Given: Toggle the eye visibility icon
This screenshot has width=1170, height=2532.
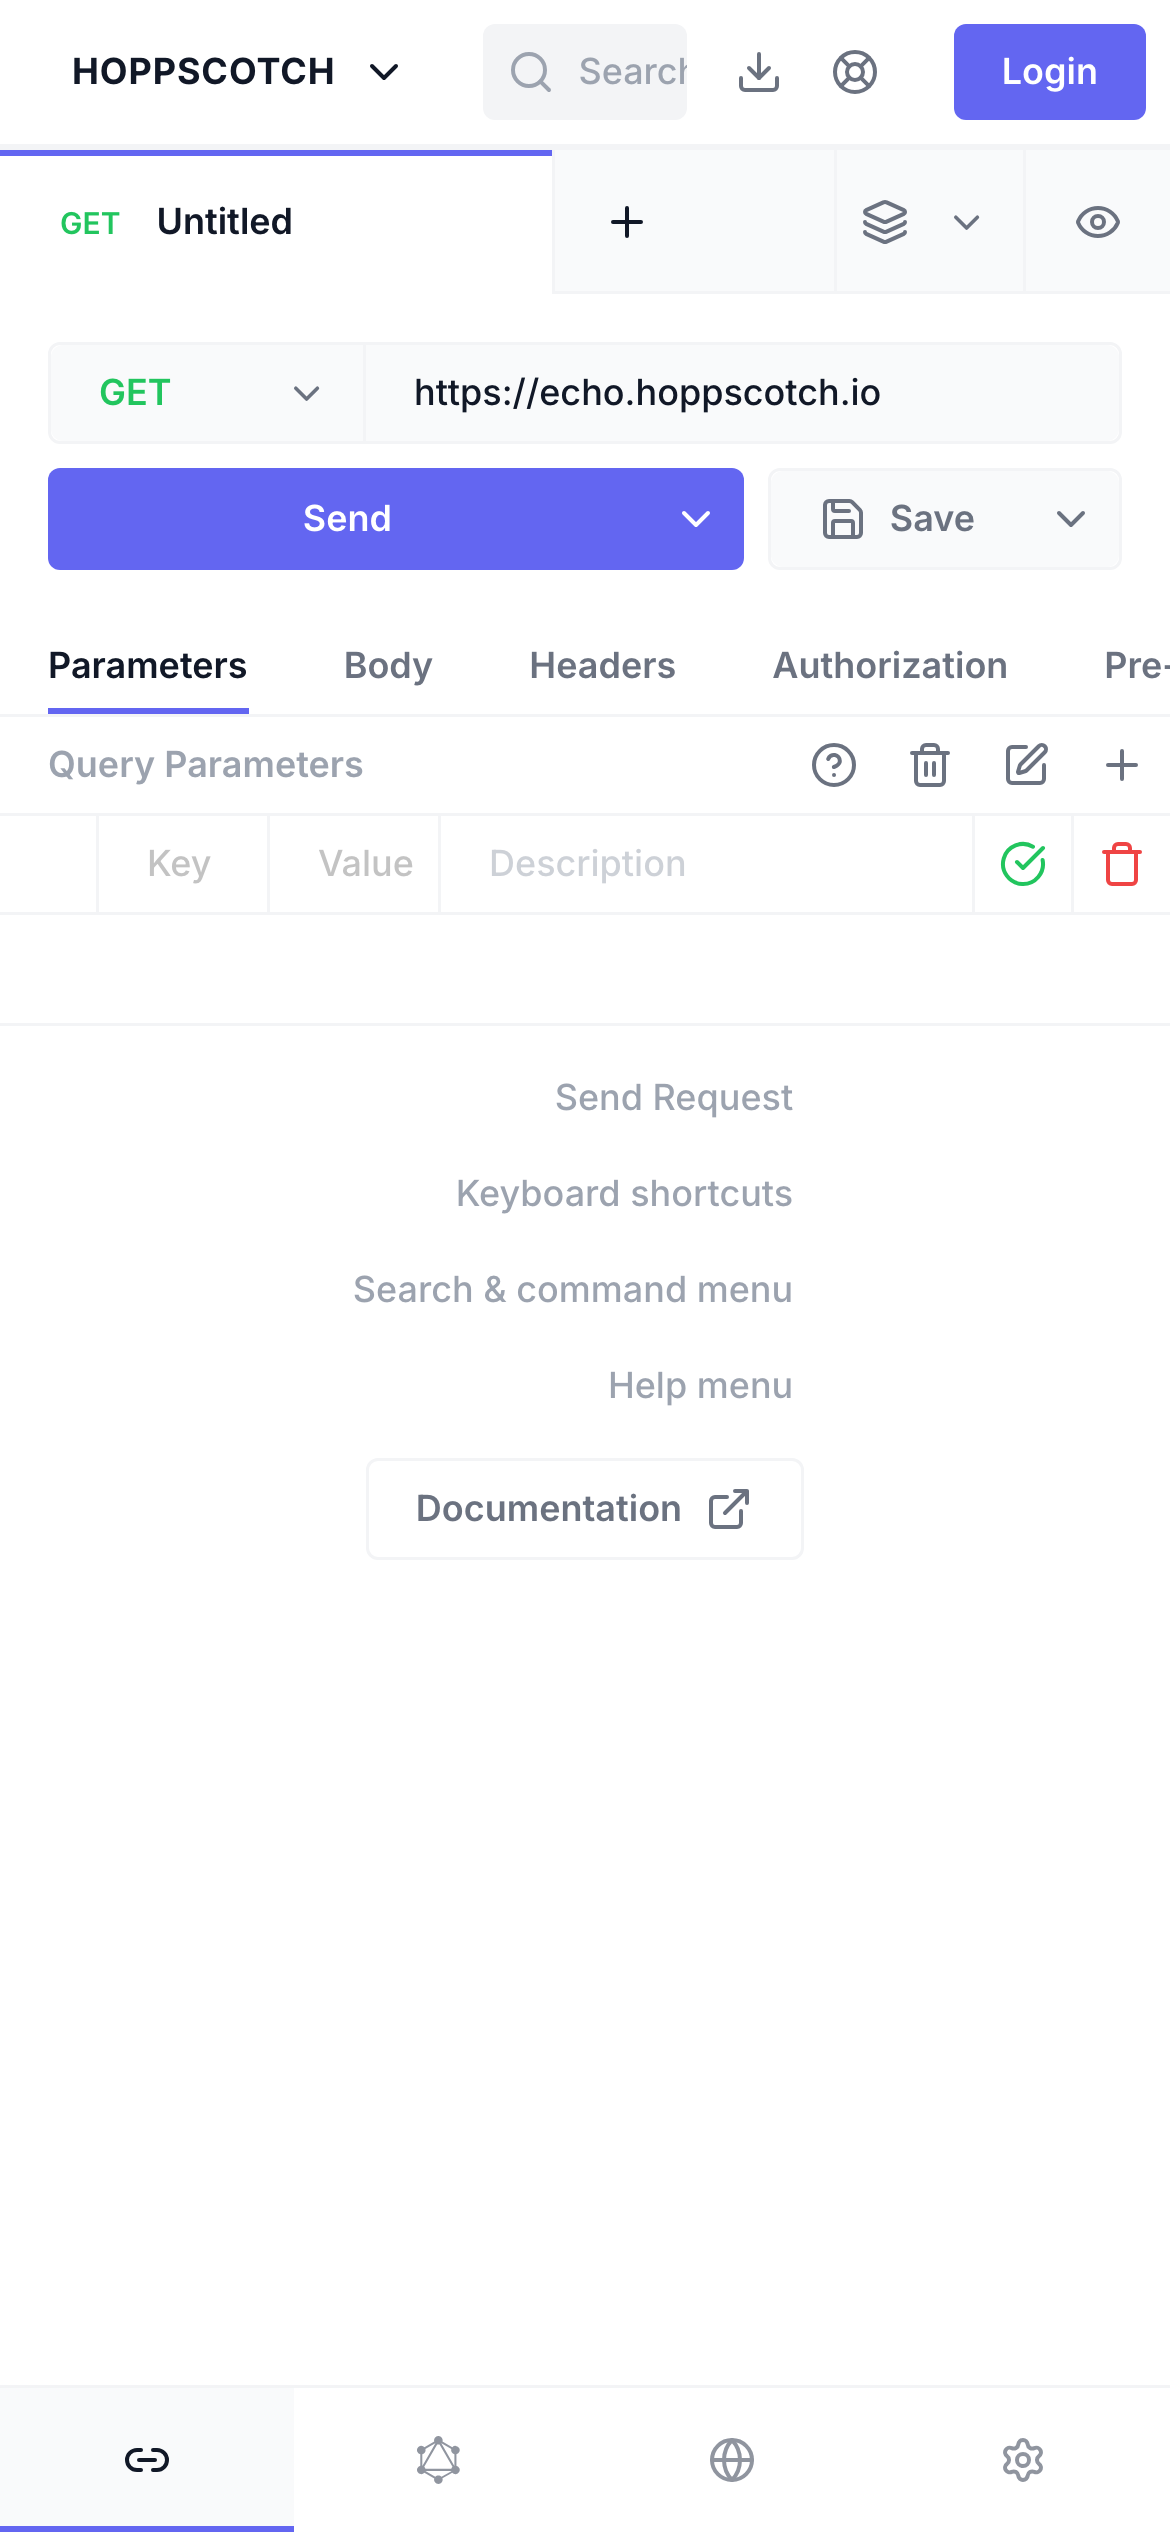Looking at the screenshot, I should 1097,222.
